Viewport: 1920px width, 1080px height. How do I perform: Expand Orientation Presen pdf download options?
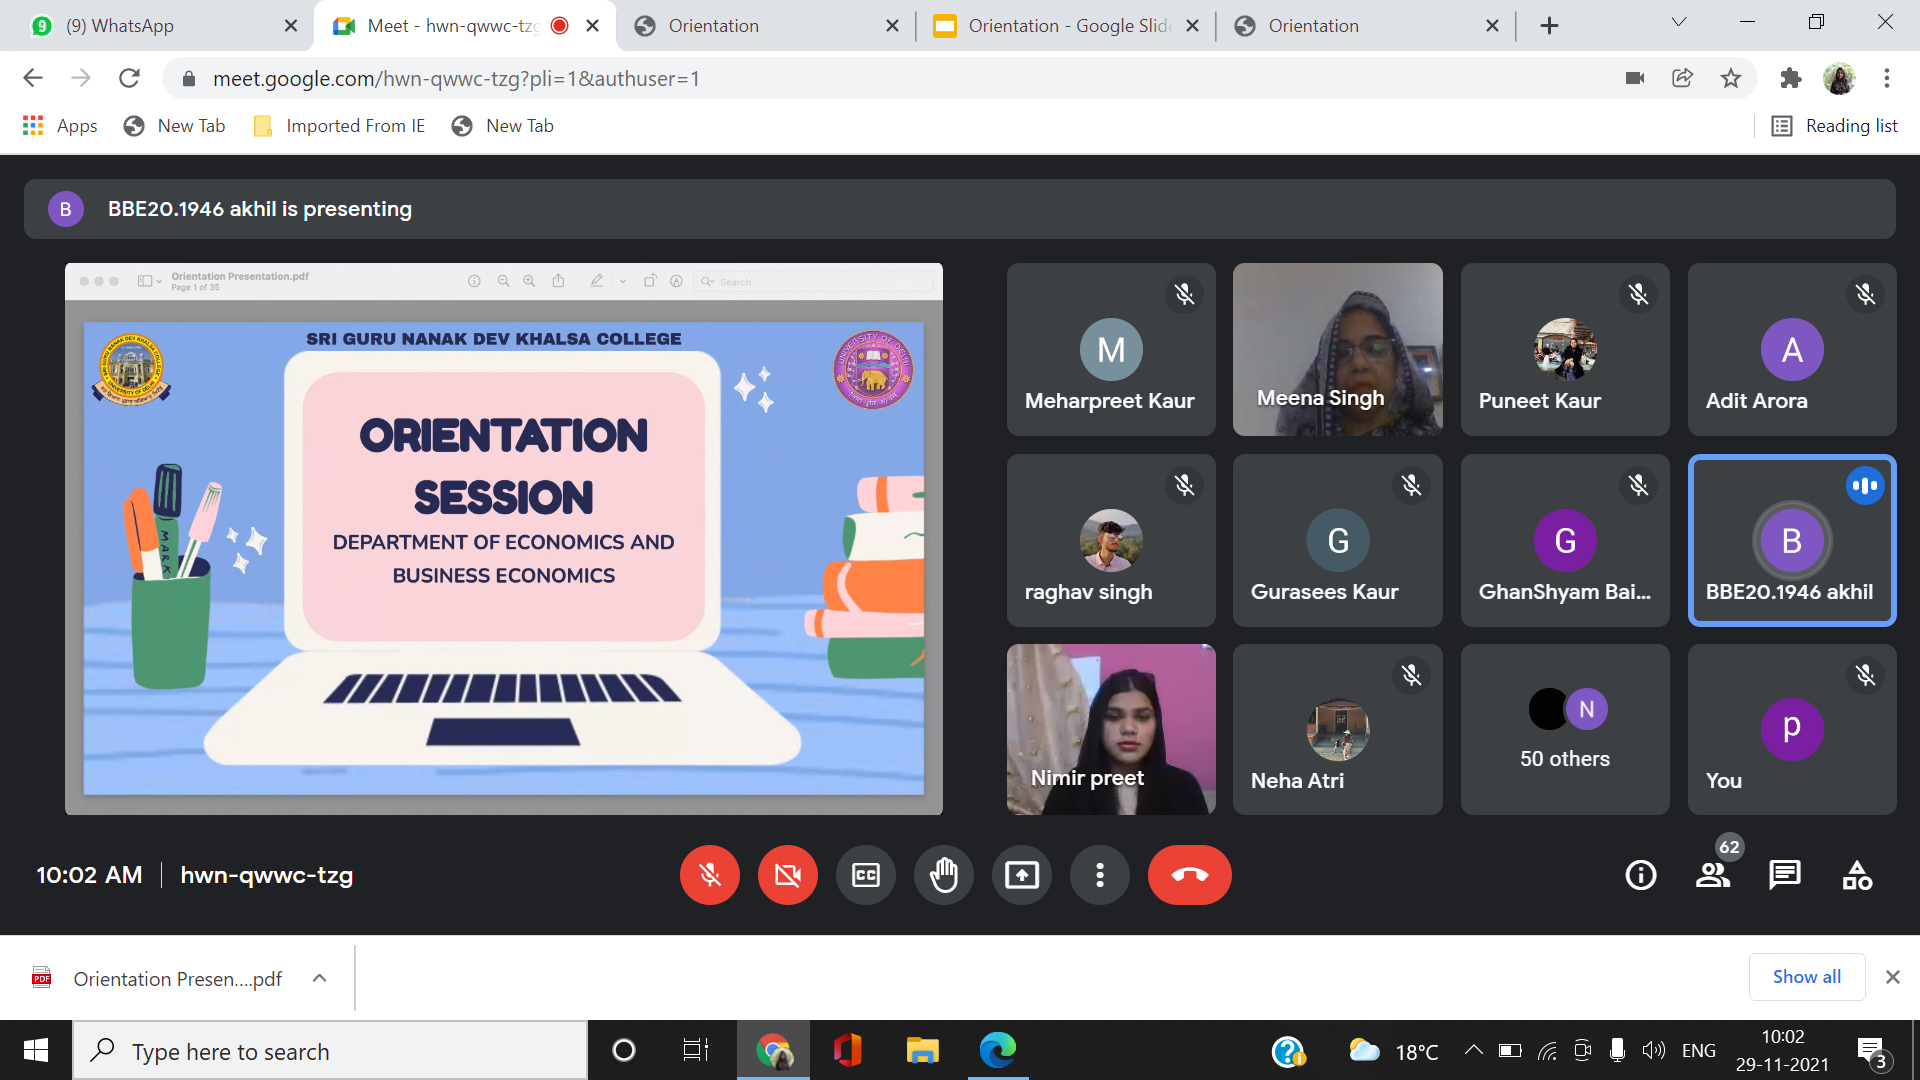[x=319, y=978]
